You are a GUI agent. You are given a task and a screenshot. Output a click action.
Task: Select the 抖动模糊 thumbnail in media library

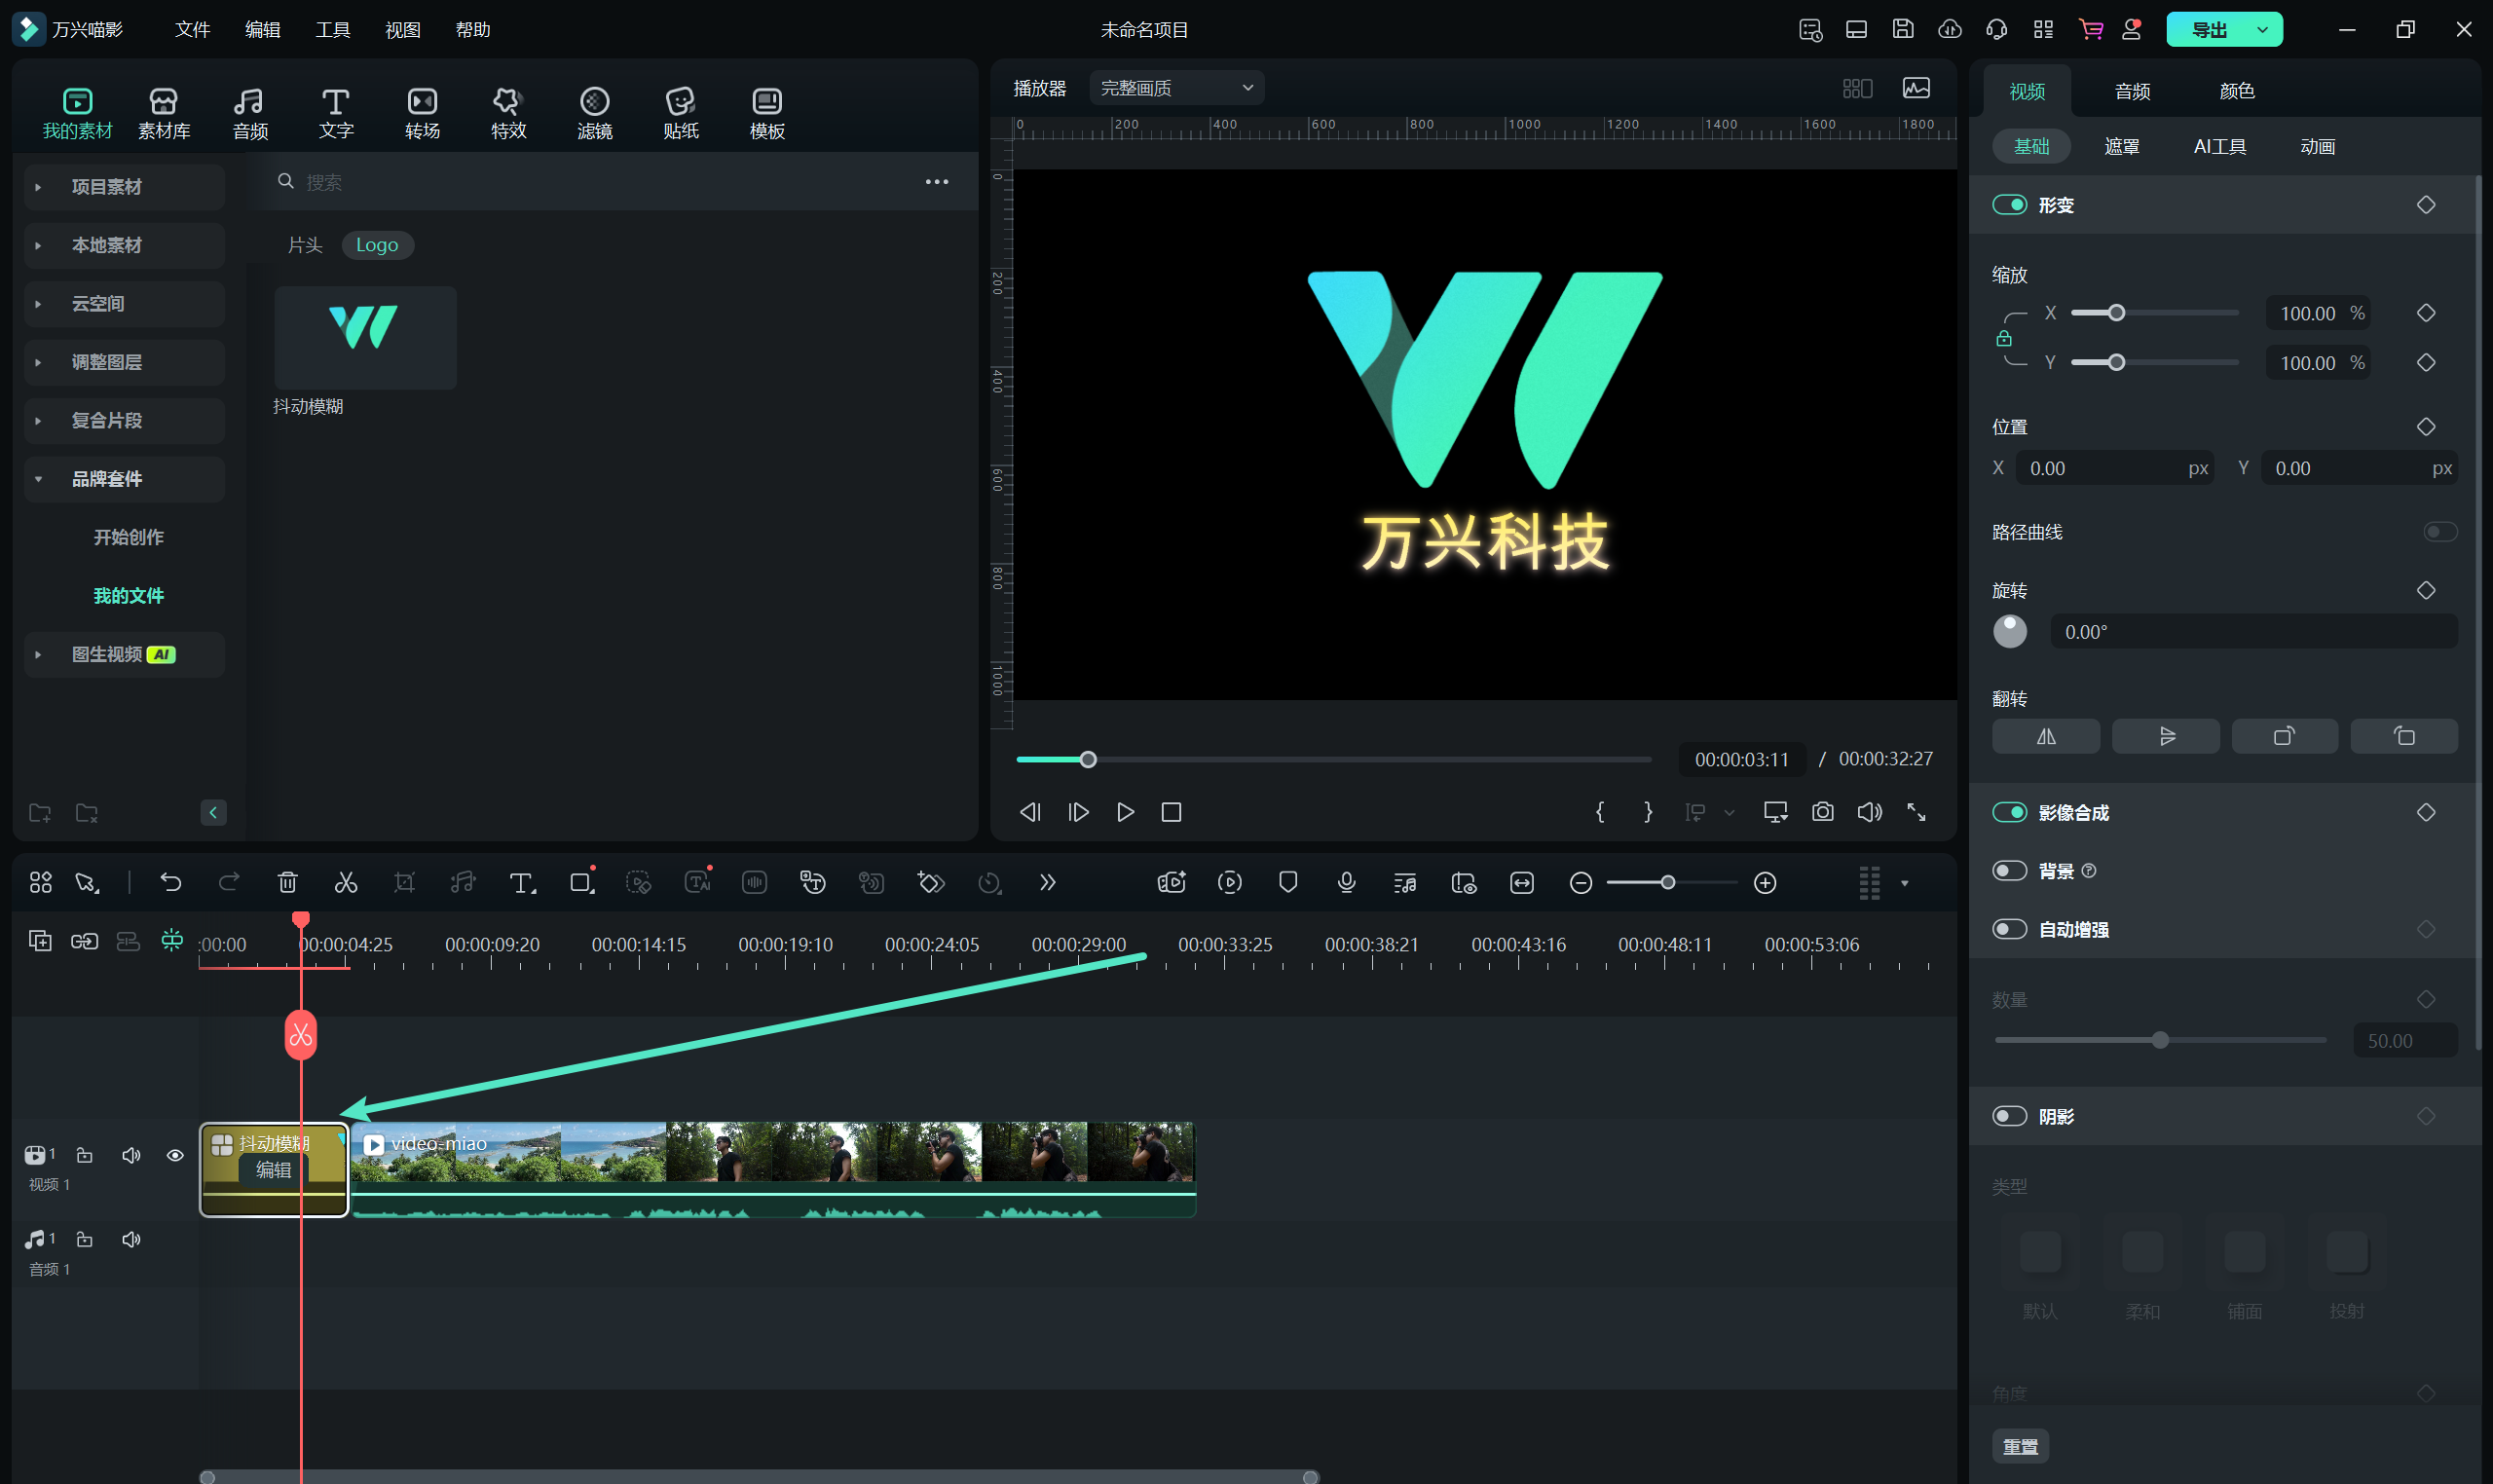364,338
